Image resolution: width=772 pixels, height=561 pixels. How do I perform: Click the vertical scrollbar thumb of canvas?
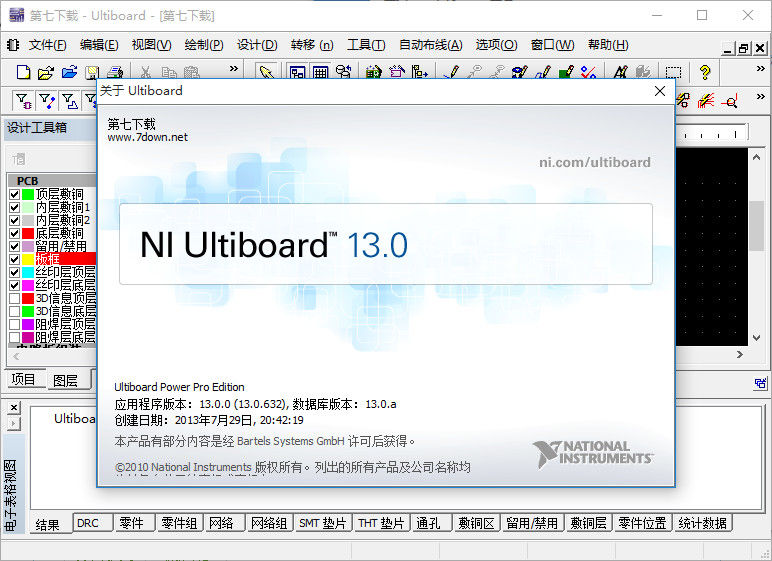pyautogui.click(x=757, y=226)
